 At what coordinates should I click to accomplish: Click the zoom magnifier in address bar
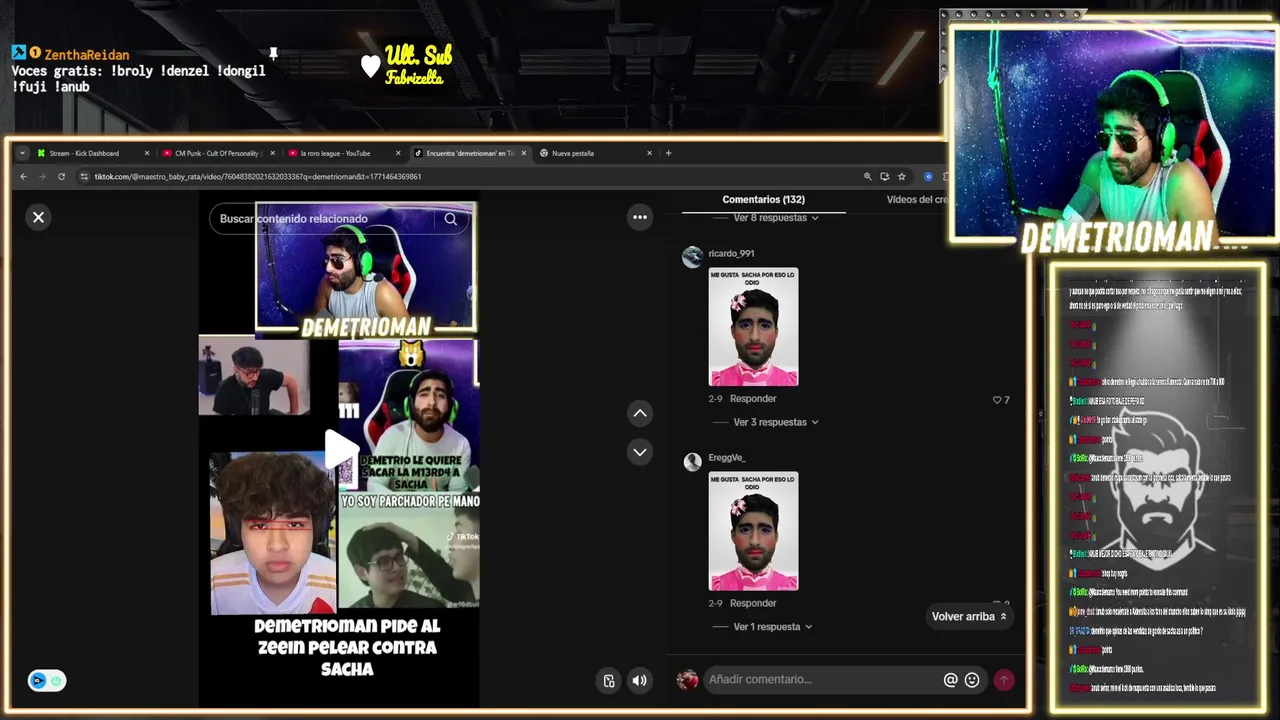867,177
